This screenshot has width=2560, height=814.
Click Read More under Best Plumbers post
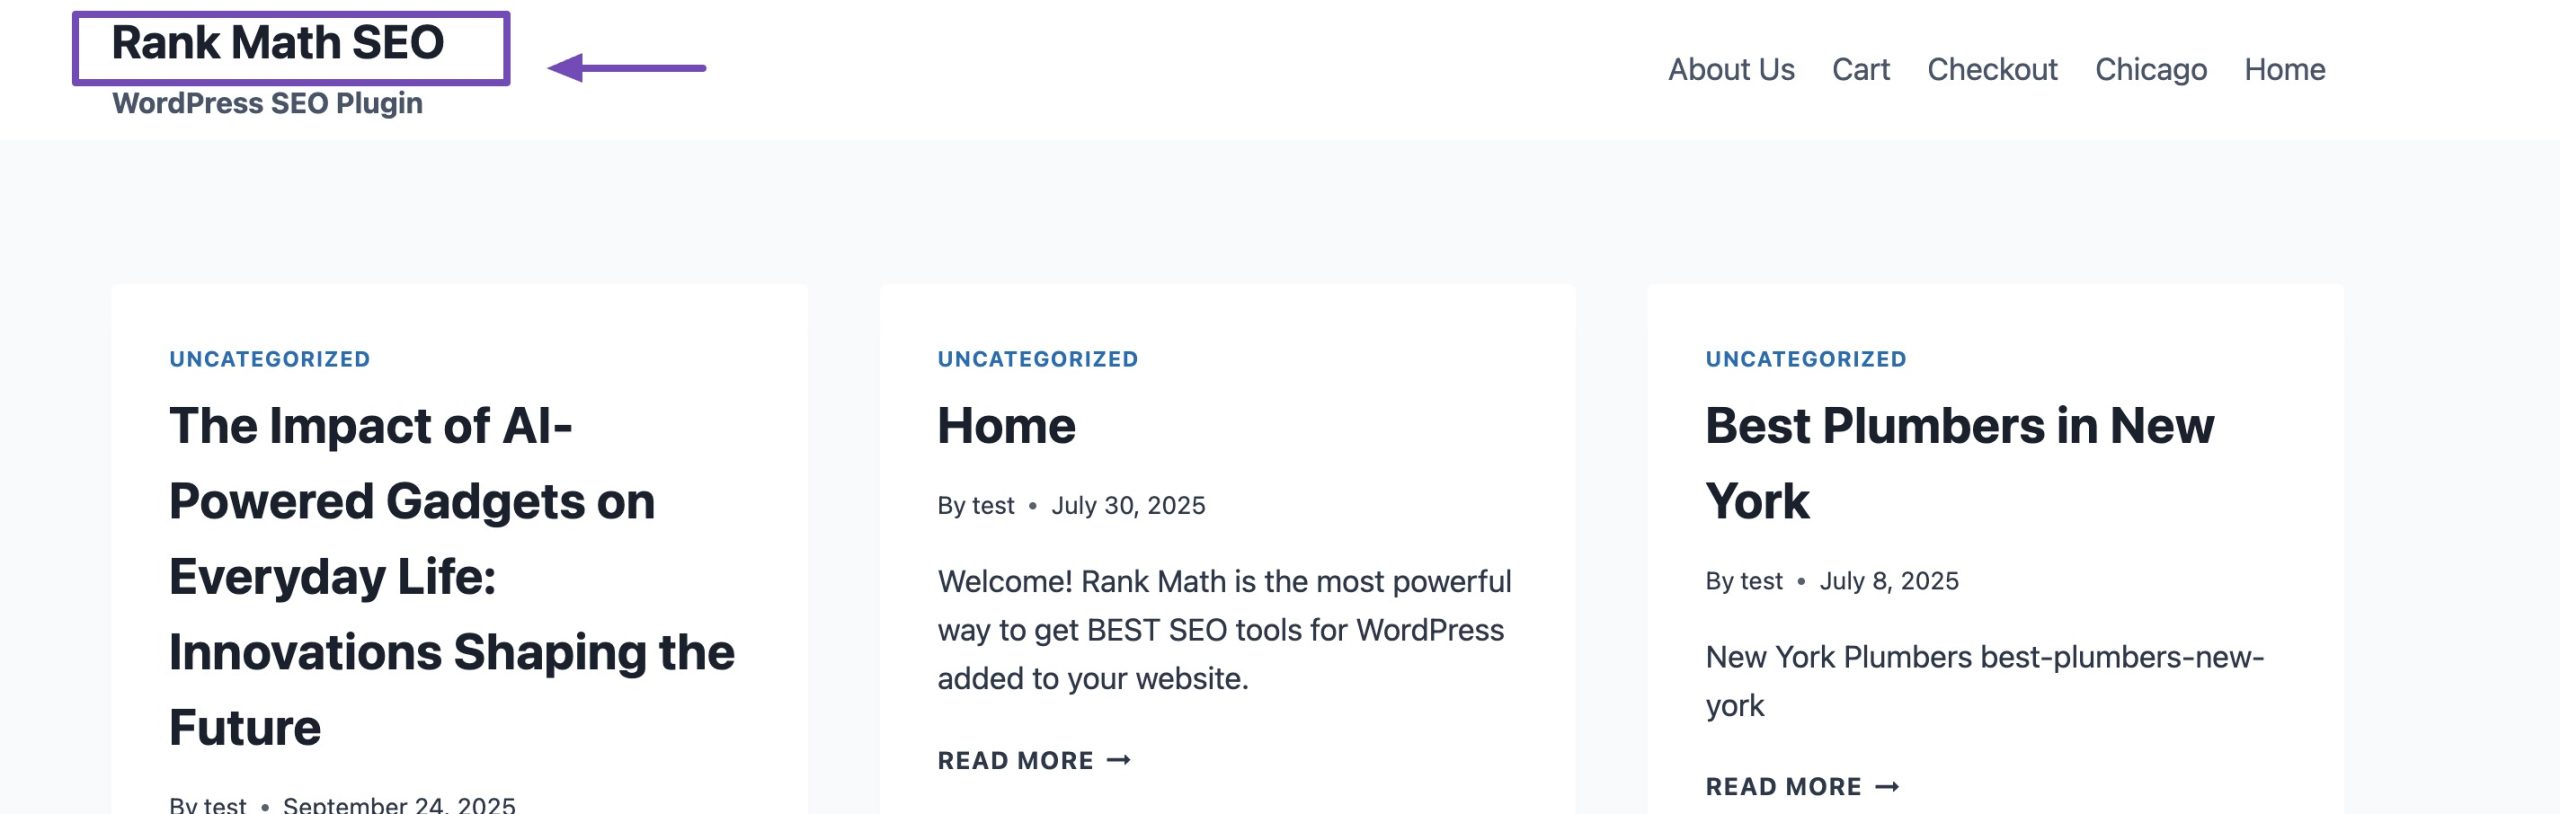pos(1783,787)
